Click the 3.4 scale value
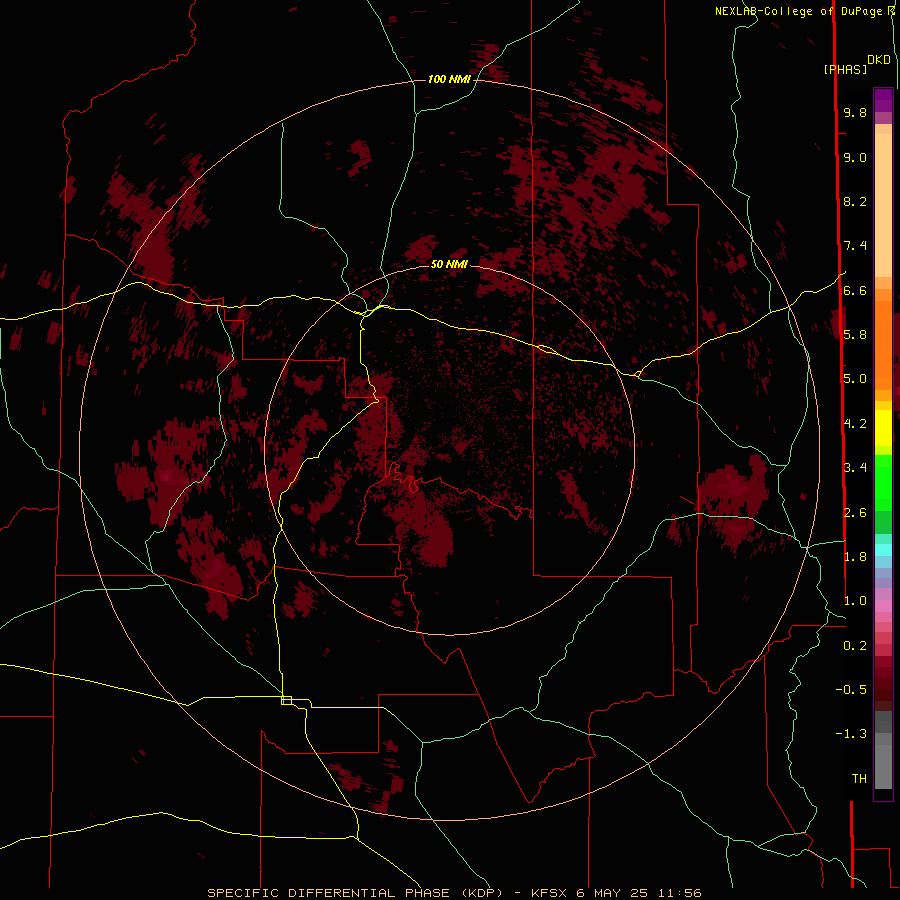 click(x=855, y=468)
